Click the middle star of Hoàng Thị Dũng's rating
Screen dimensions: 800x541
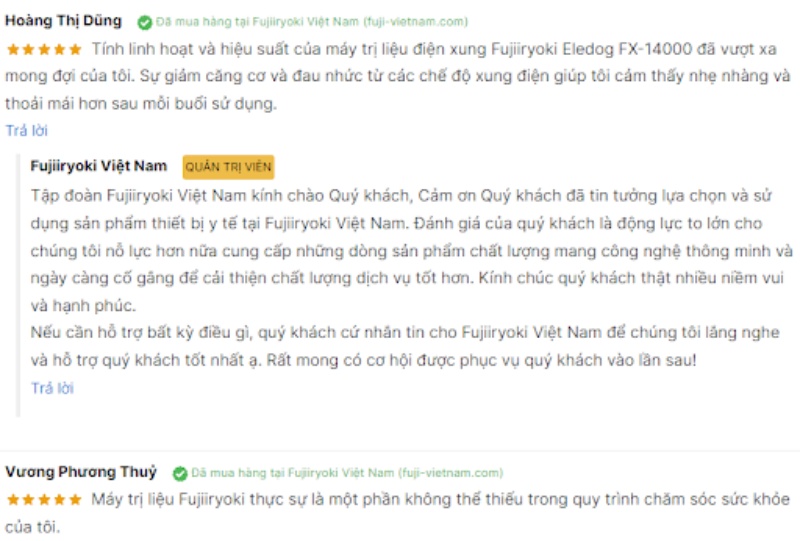44,50
